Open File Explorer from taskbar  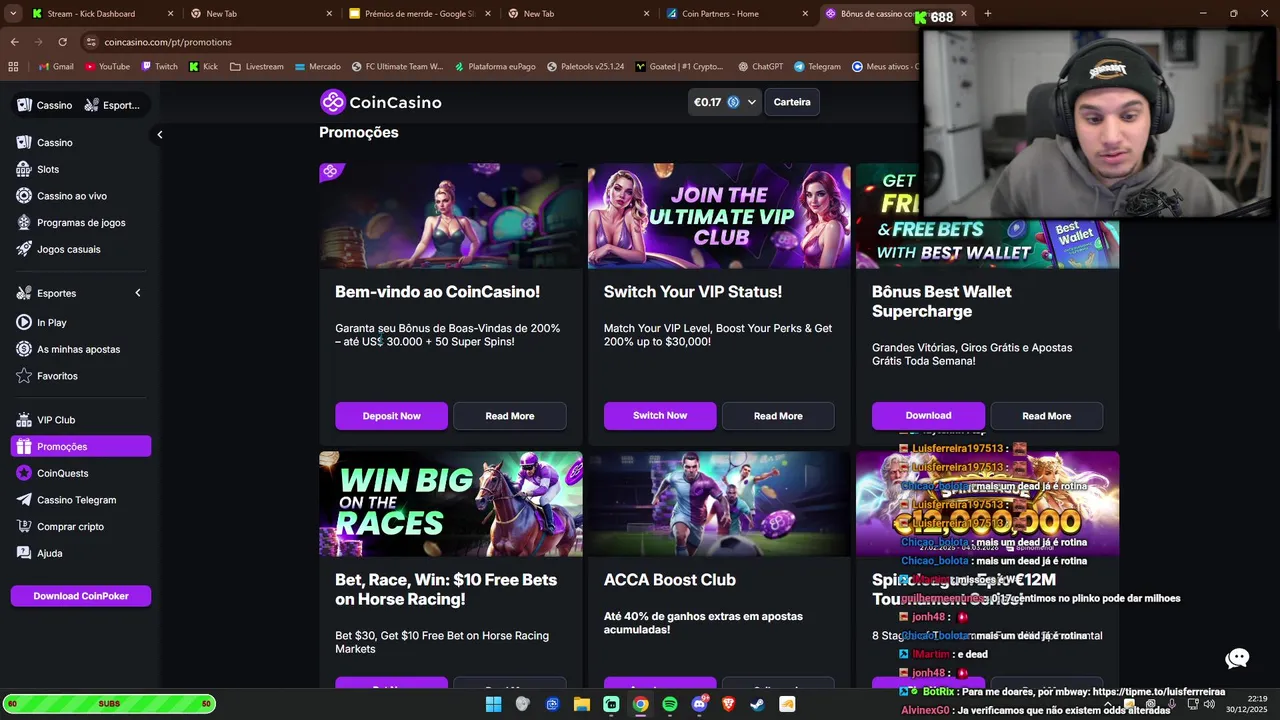(x=581, y=704)
